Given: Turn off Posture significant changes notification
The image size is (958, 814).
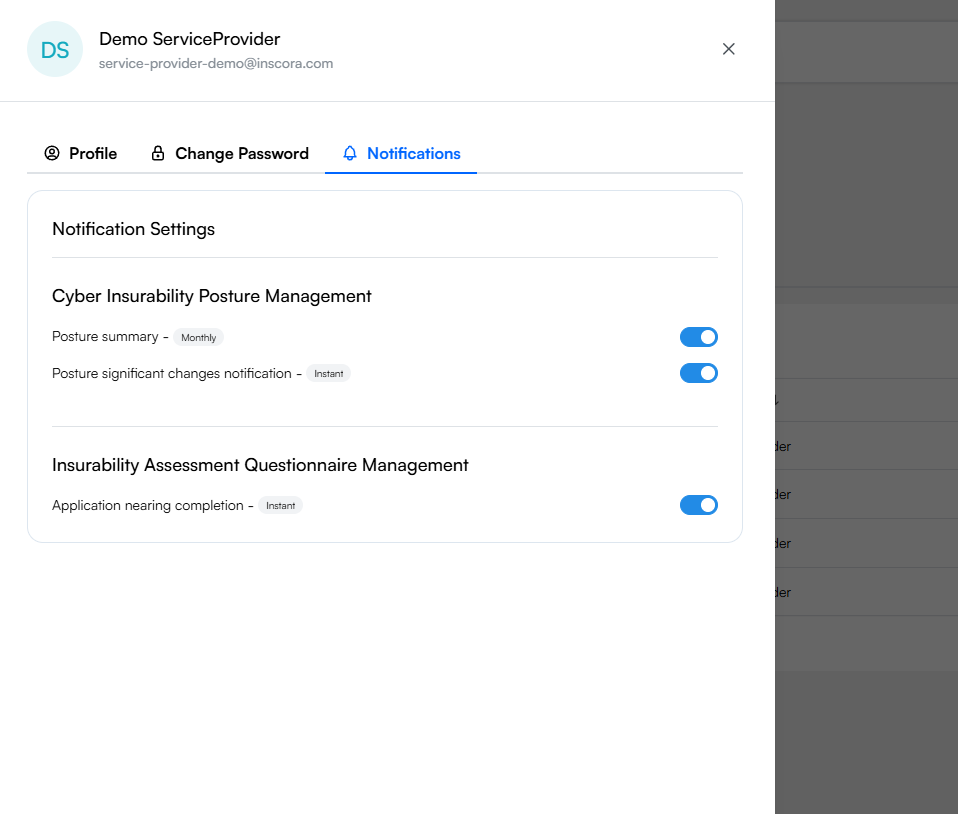Looking at the screenshot, I should click(x=699, y=373).
